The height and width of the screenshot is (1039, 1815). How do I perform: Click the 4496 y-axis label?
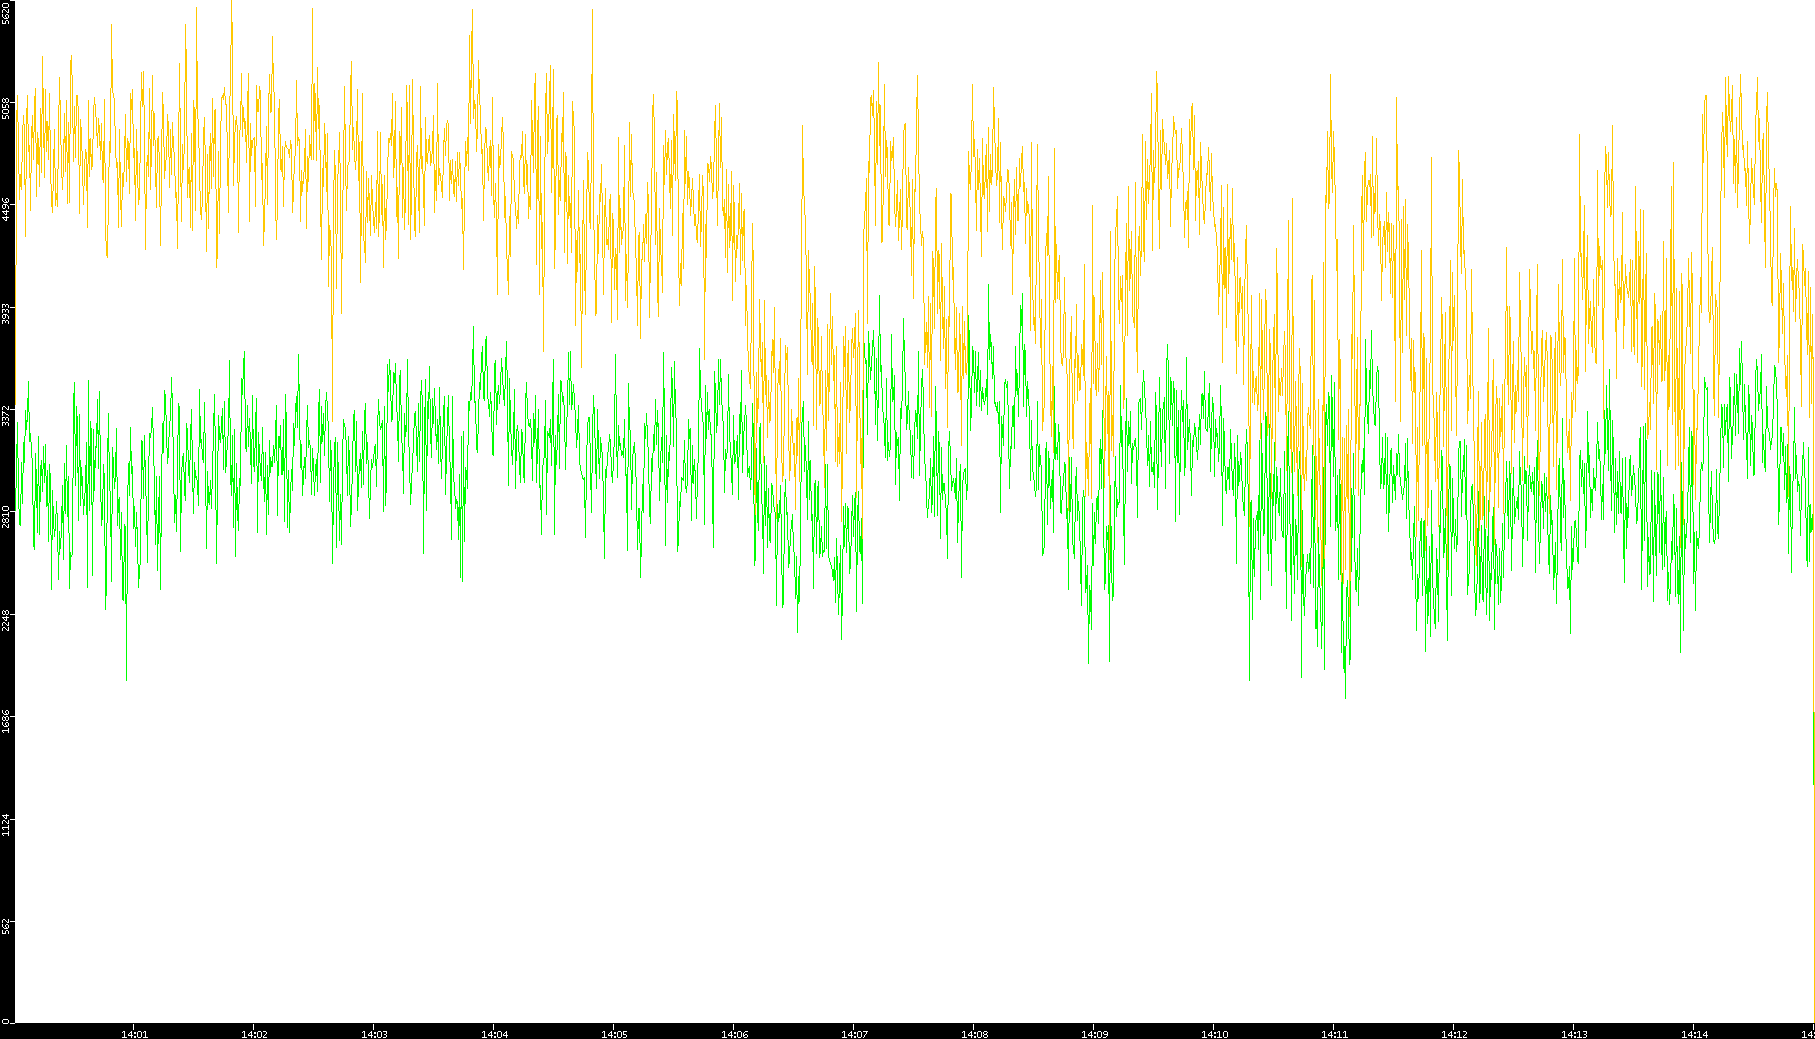[7, 210]
